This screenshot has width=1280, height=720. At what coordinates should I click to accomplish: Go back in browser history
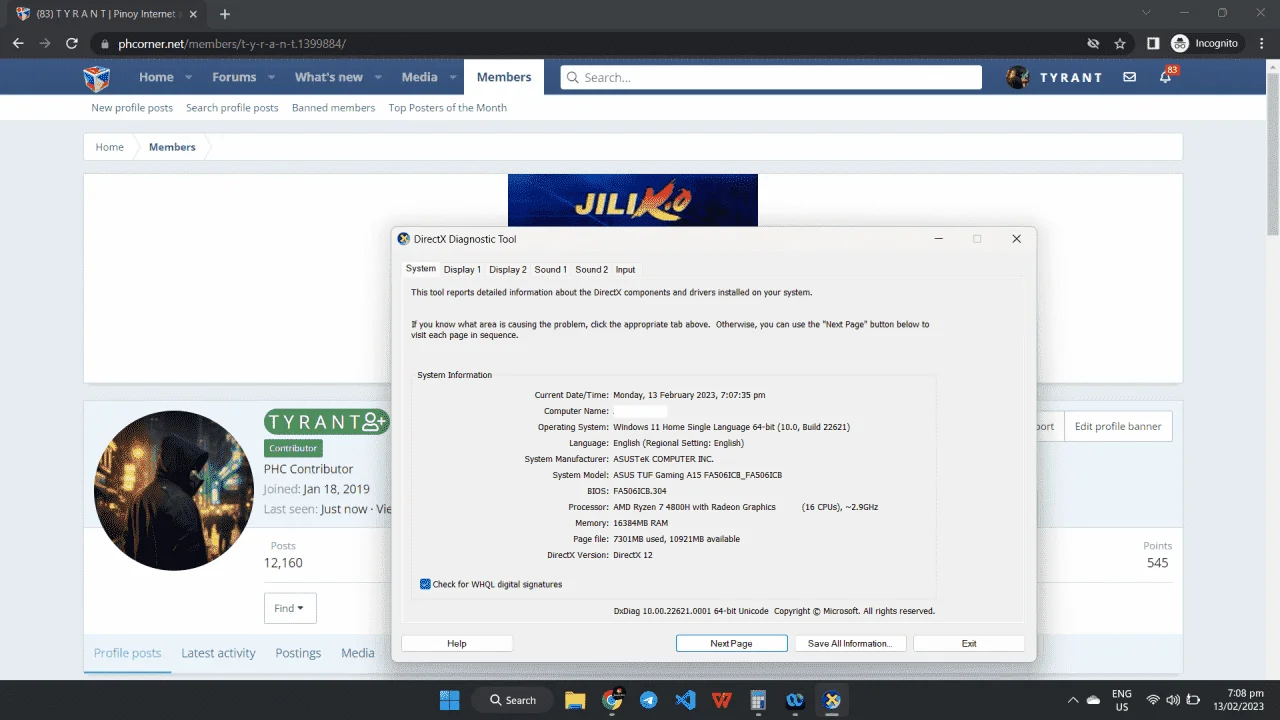(x=18, y=44)
